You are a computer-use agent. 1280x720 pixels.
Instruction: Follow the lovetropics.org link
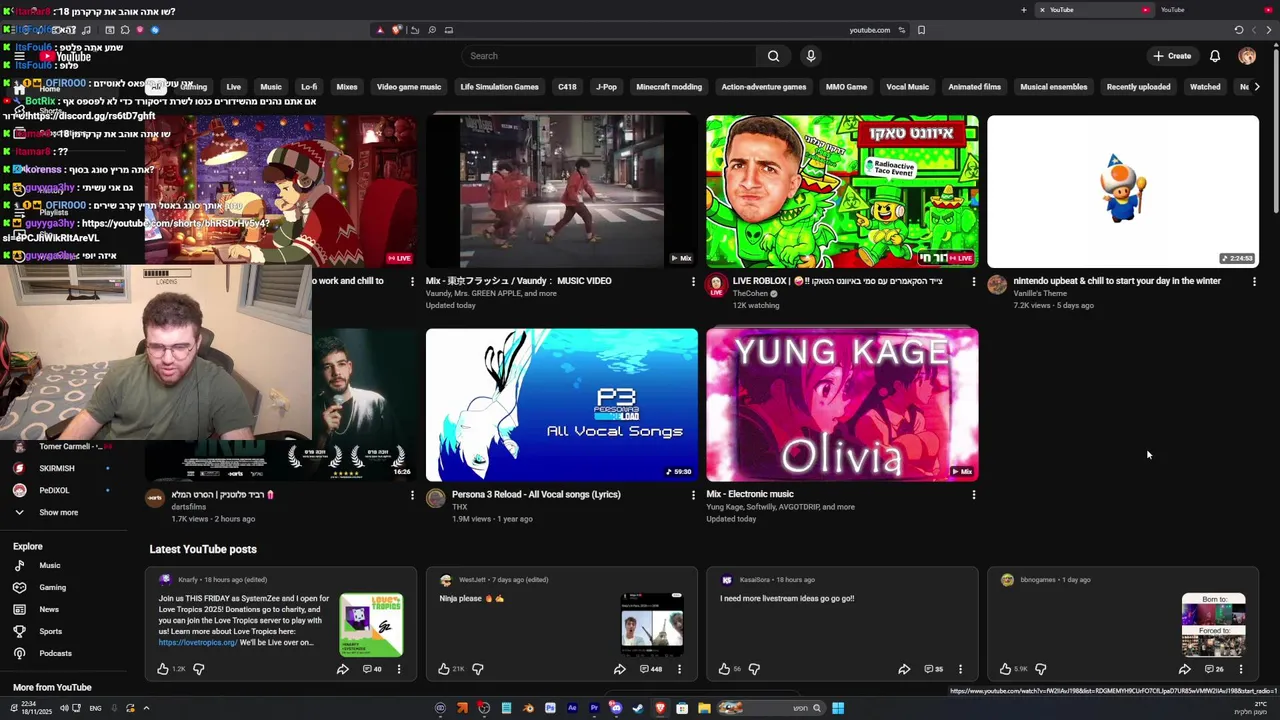pos(198,643)
